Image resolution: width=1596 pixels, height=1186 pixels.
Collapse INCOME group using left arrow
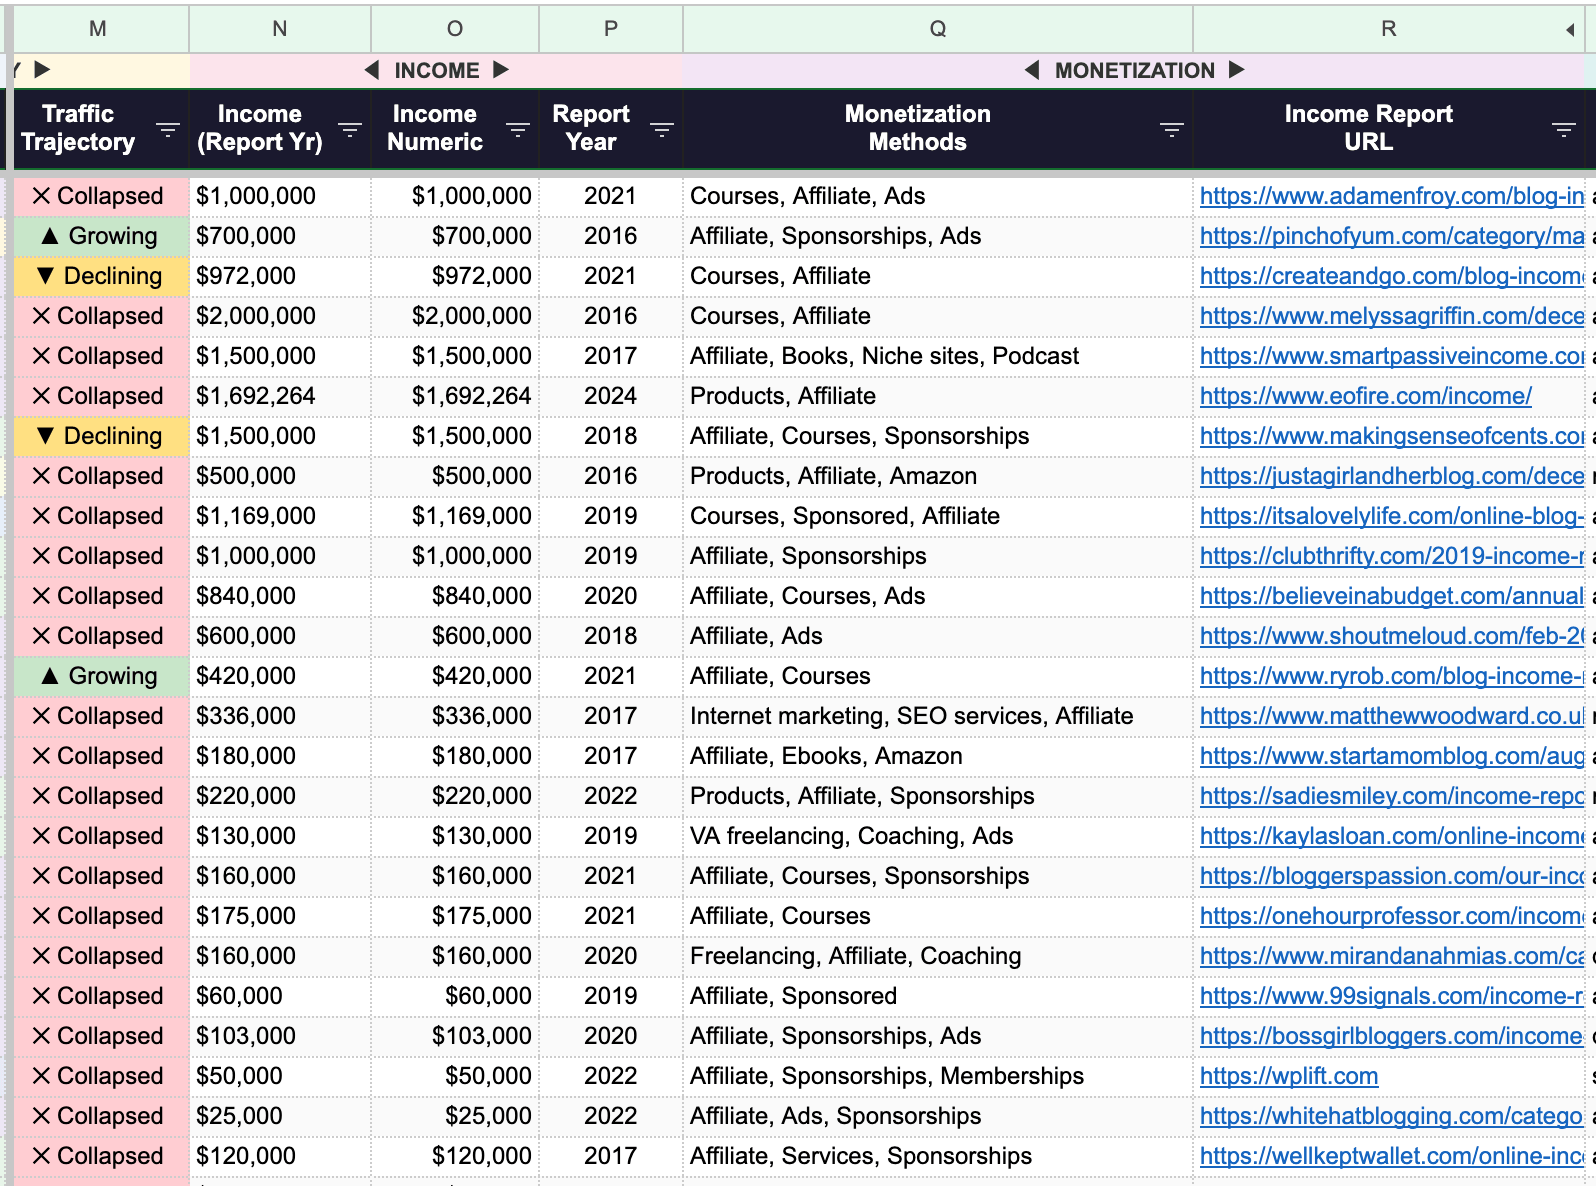pos(372,70)
